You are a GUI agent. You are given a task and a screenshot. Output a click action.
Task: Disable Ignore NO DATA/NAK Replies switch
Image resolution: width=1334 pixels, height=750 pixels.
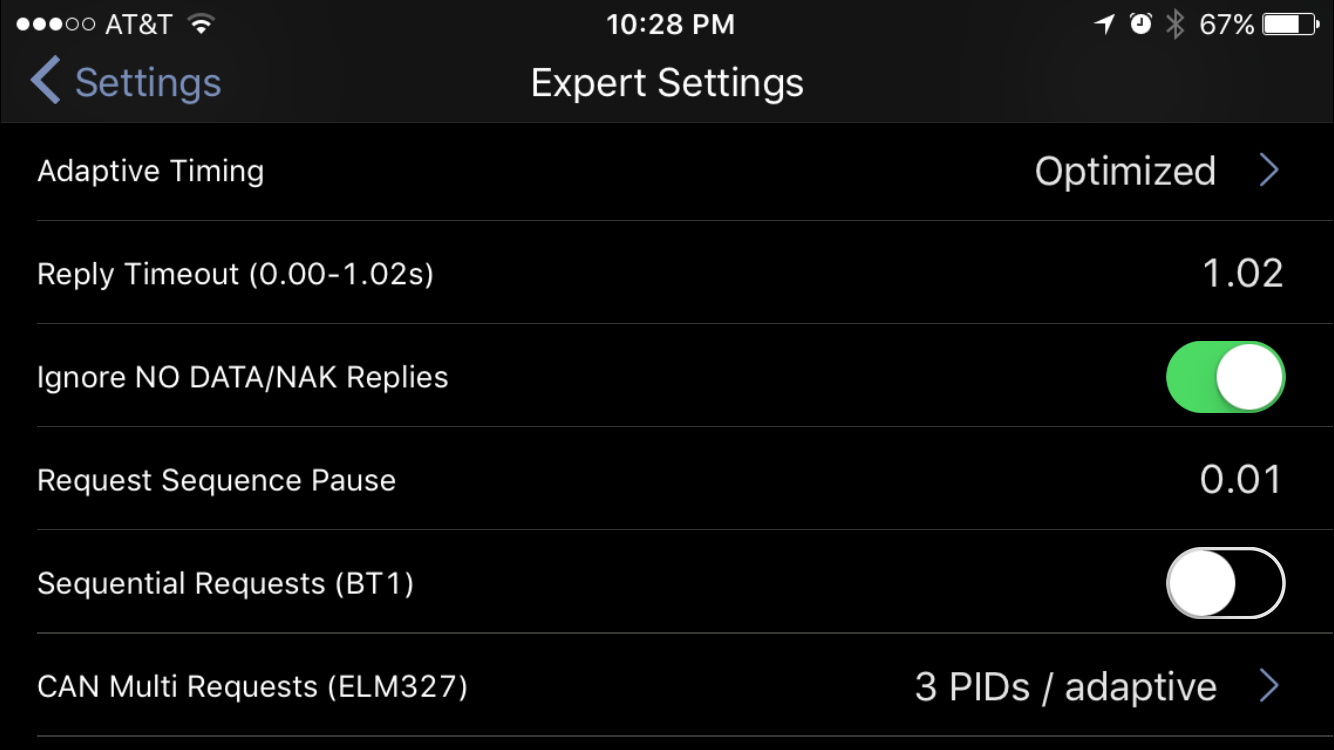coord(1225,377)
